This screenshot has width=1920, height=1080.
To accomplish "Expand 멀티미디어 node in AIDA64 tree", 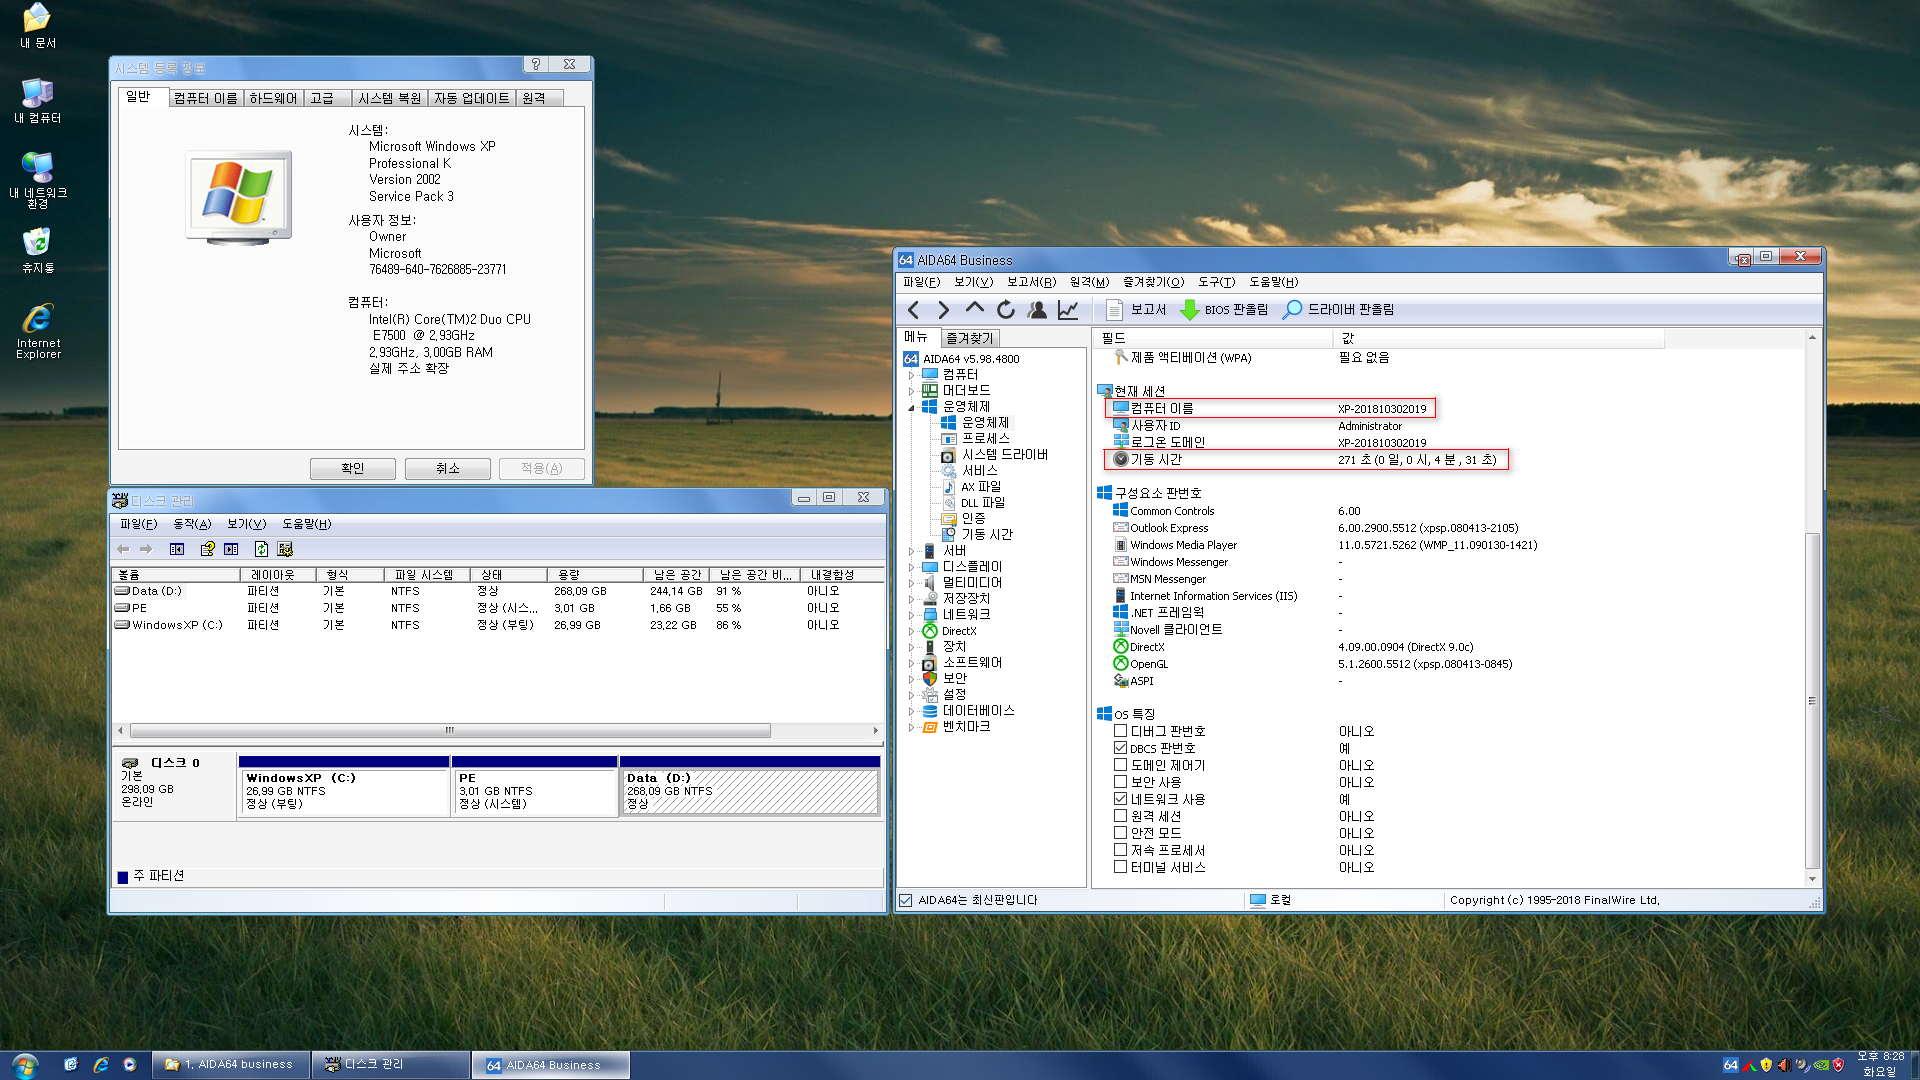I will click(911, 583).
